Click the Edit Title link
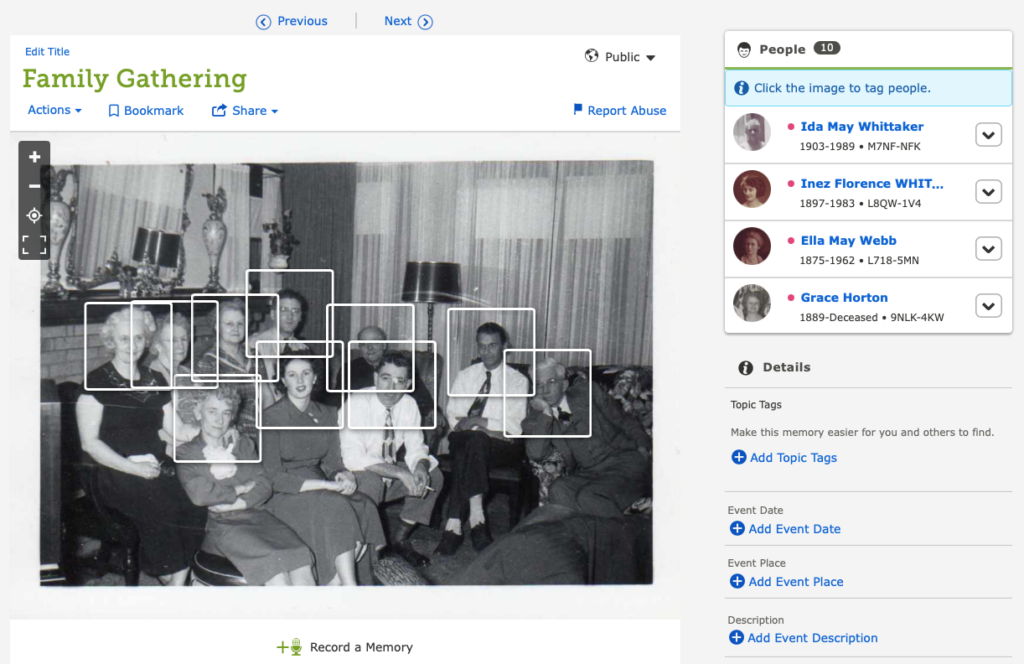 47,52
